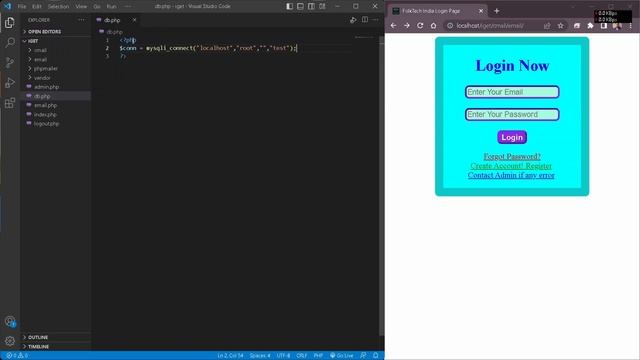Open browser extensions puzzle icon
The image size is (640, 360).
point(590,26)
